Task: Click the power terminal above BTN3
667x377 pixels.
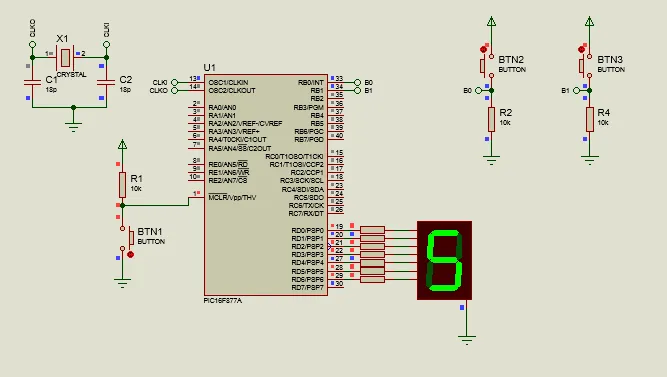Action: (590, 22)
